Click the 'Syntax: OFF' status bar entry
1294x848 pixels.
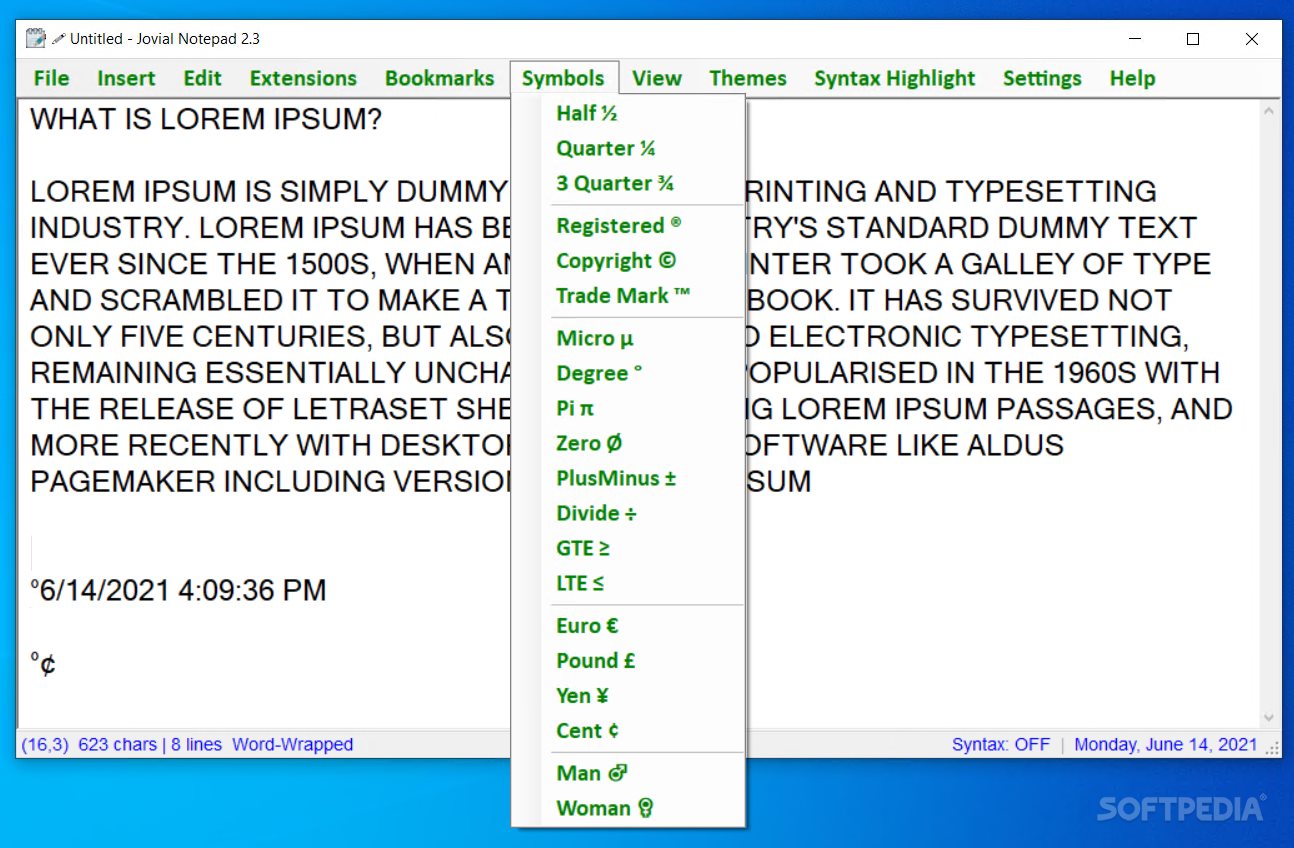pyautogui.click(x=1001, y=745)
